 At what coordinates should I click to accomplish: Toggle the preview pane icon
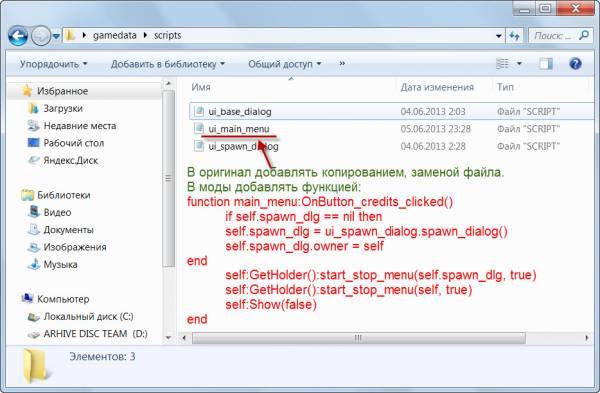pyautogui.click(x=546, y=64)
